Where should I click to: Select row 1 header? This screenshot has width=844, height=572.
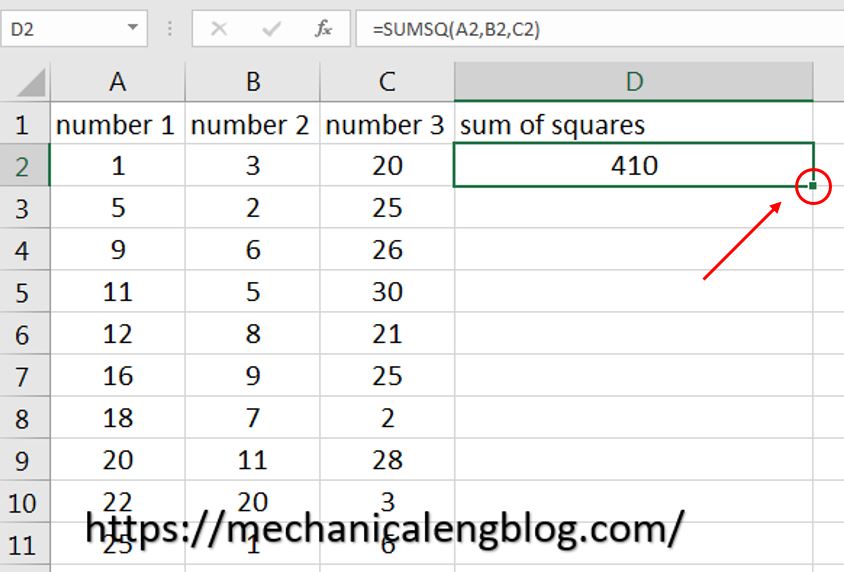(x=24, y=124)
